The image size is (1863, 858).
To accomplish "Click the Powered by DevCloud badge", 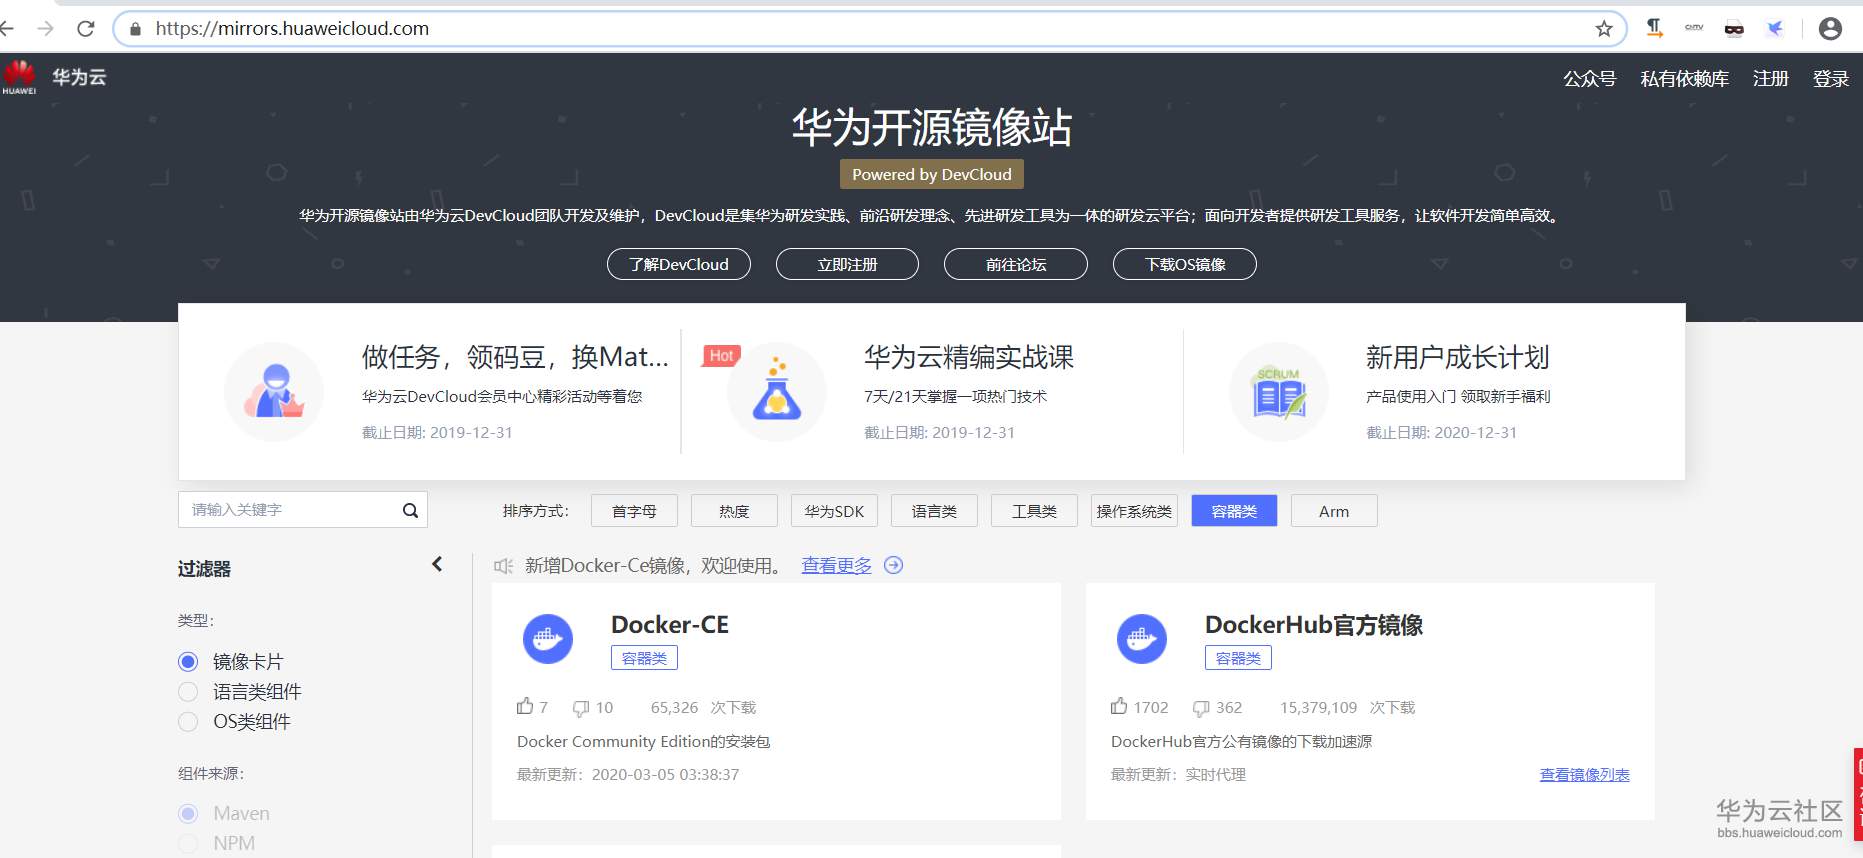I will click(x=932, y=174).
